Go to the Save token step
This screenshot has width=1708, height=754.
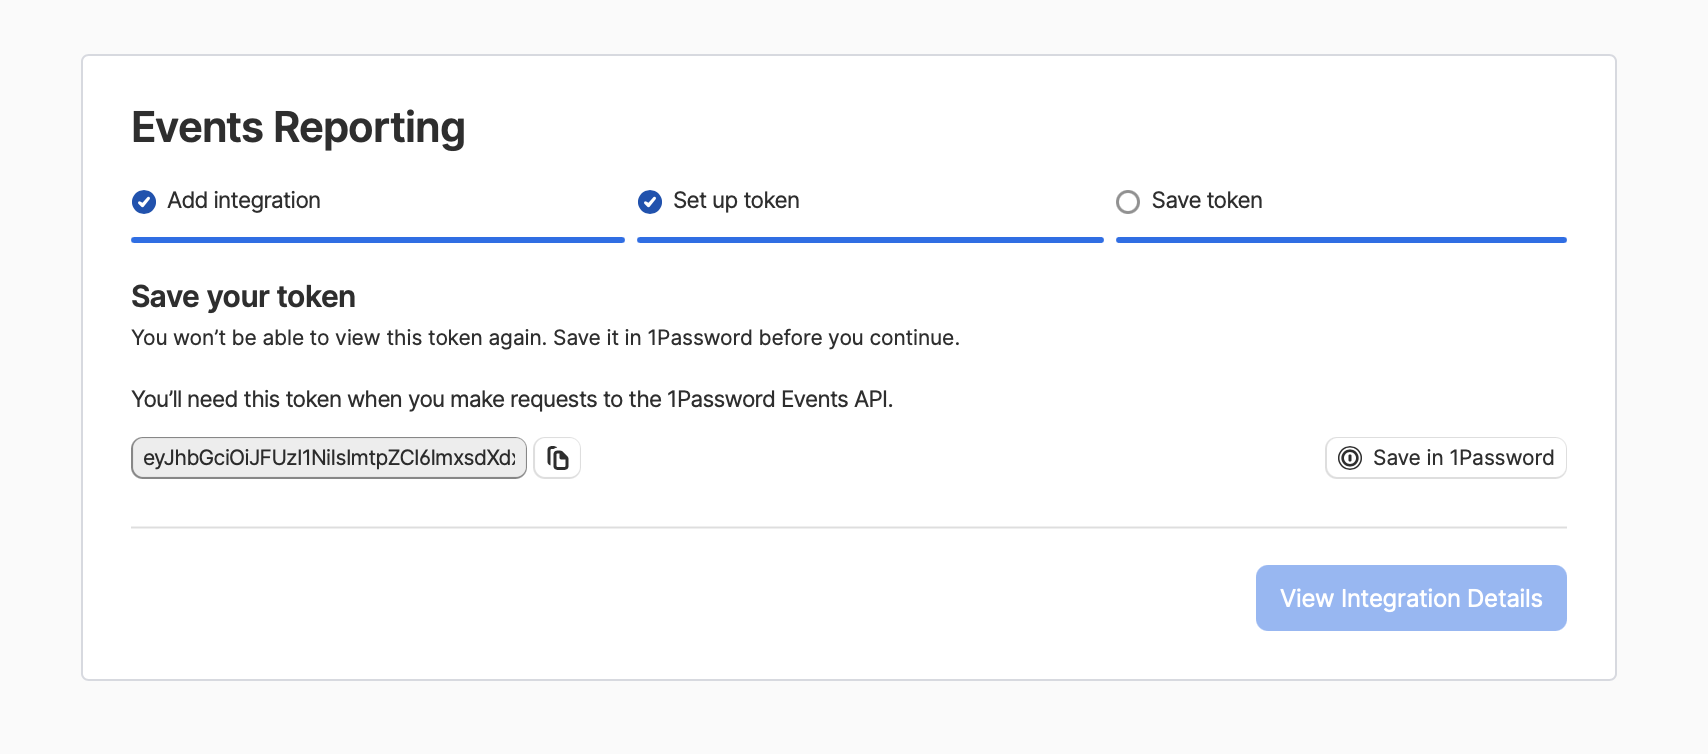tap(1207, 201)
